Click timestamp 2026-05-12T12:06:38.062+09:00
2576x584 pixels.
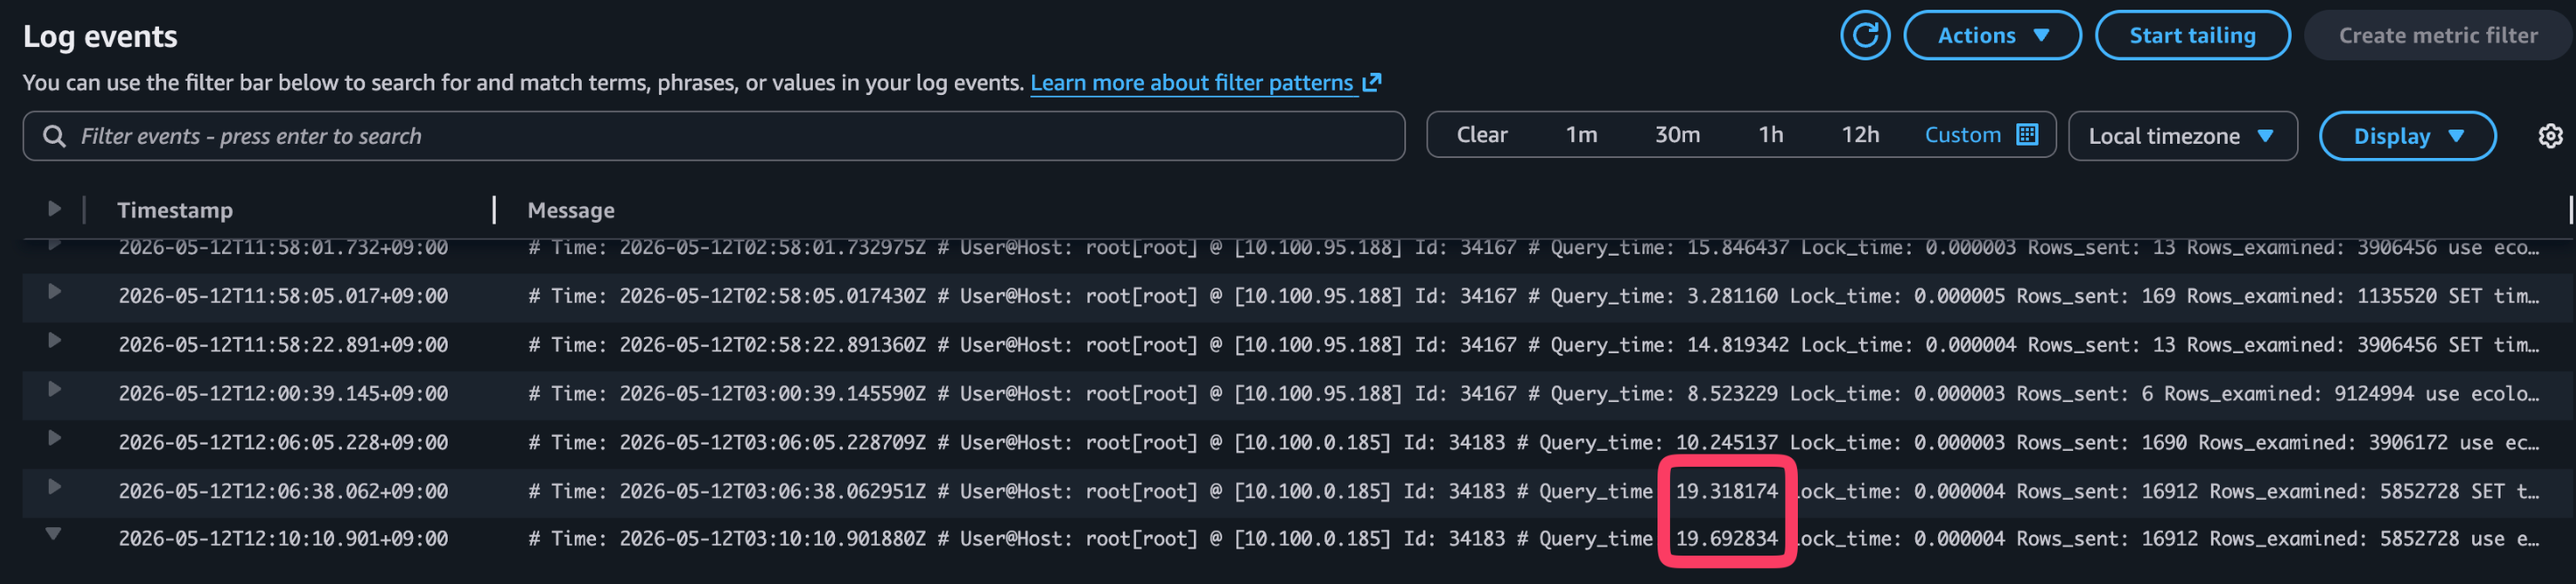[x=283, y=491]
